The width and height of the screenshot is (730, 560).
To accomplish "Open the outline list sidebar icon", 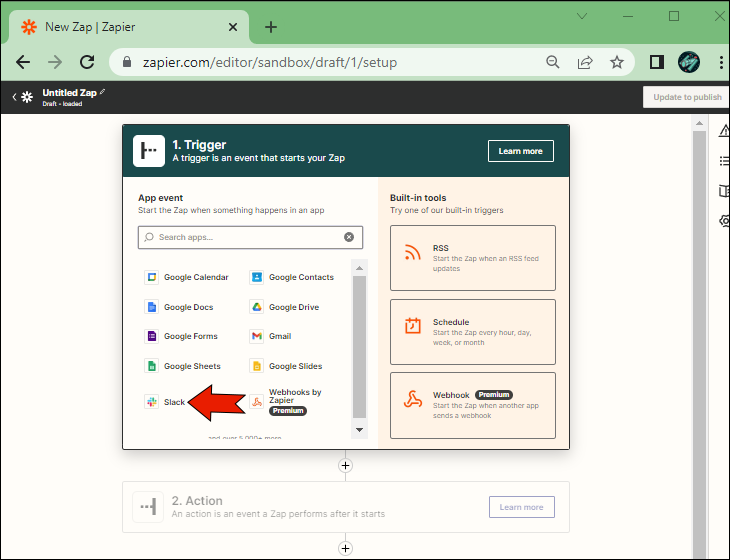I will [724, 161].
